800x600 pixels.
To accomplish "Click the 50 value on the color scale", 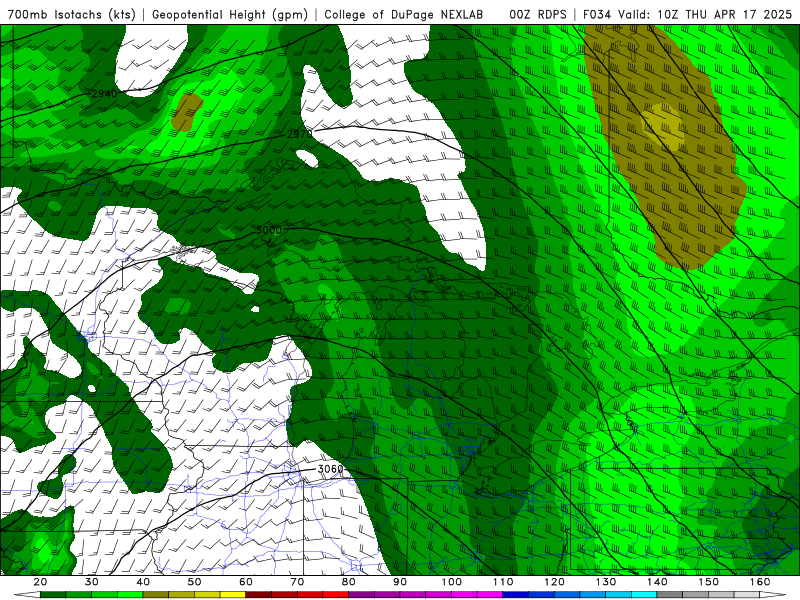I will coord(194,582).
